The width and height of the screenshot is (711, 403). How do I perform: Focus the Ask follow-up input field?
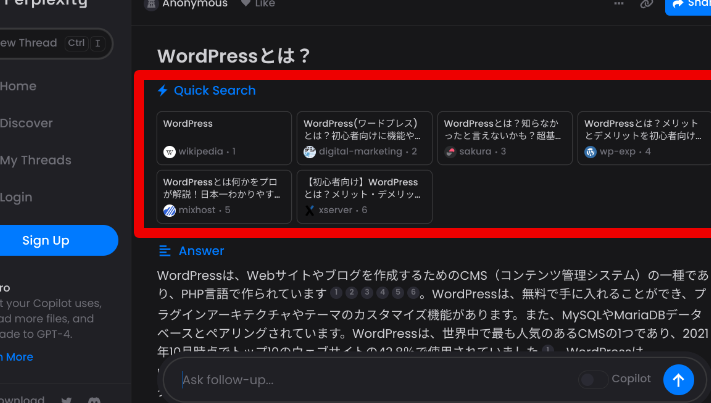click(x=370, y=379)
